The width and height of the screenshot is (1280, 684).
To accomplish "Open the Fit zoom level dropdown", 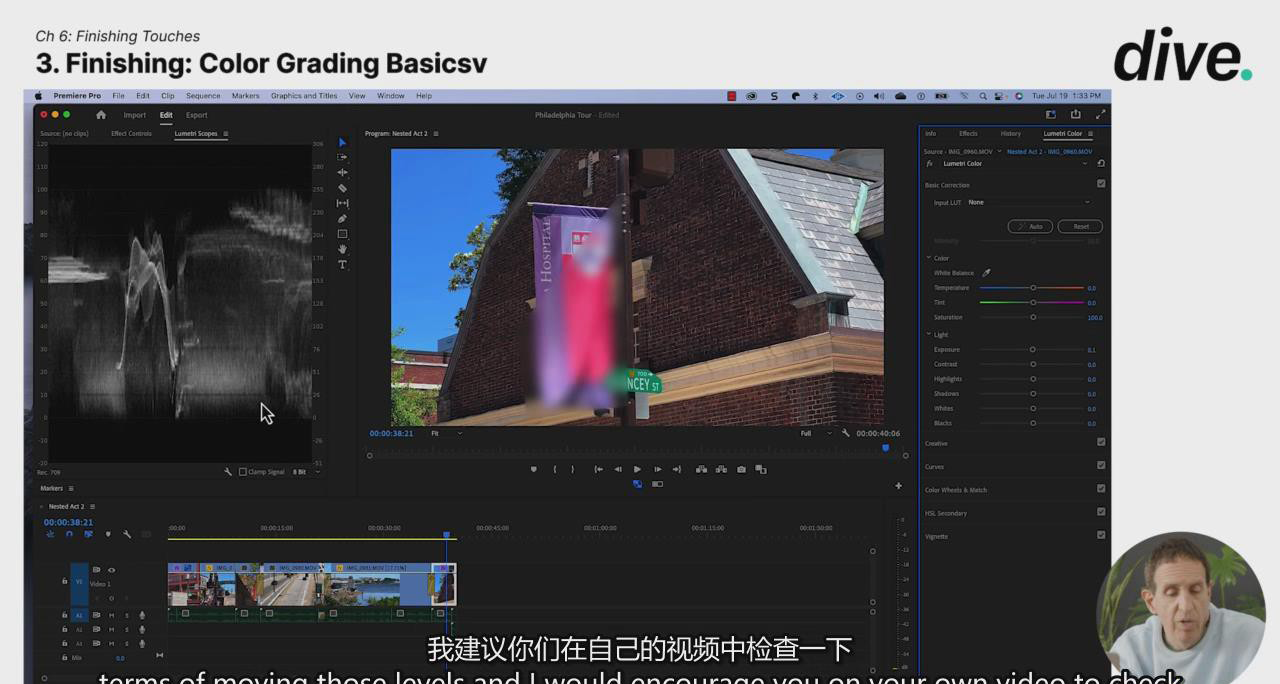I will [446, 434].
